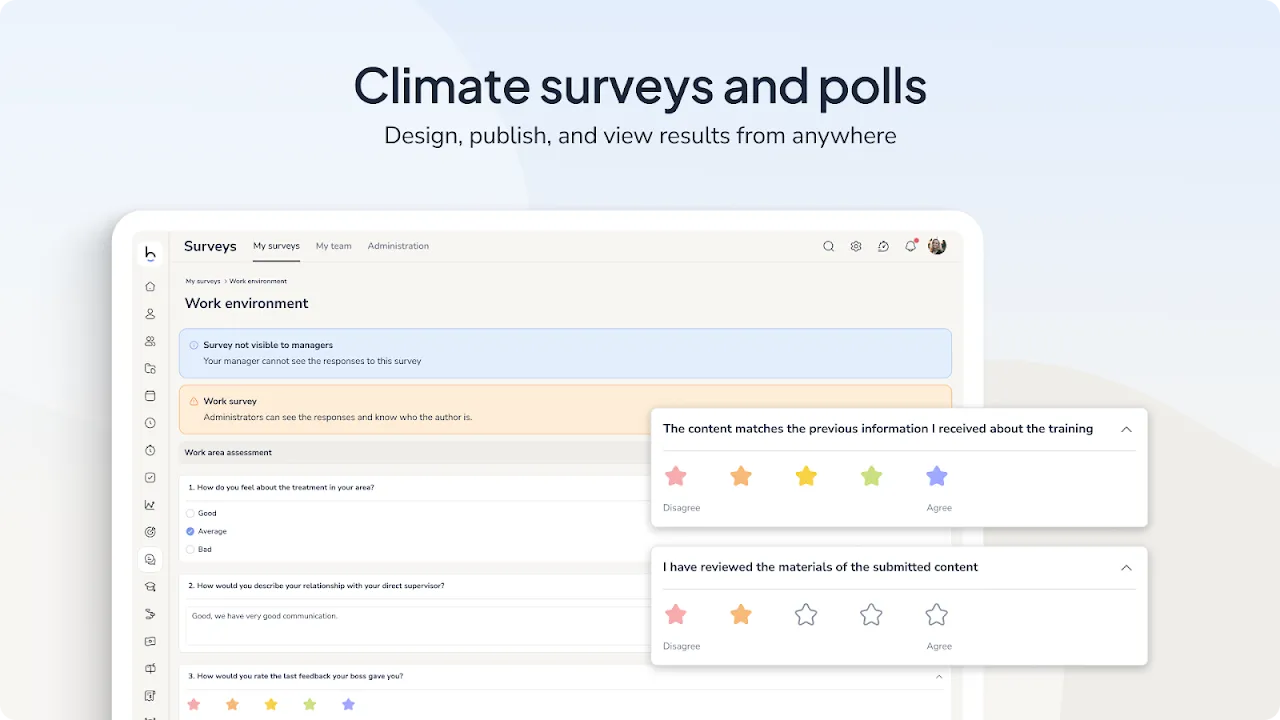
Task: Open the graduation cap training sidebar icon
Action: pyautogui.click(x=150, y=587)
